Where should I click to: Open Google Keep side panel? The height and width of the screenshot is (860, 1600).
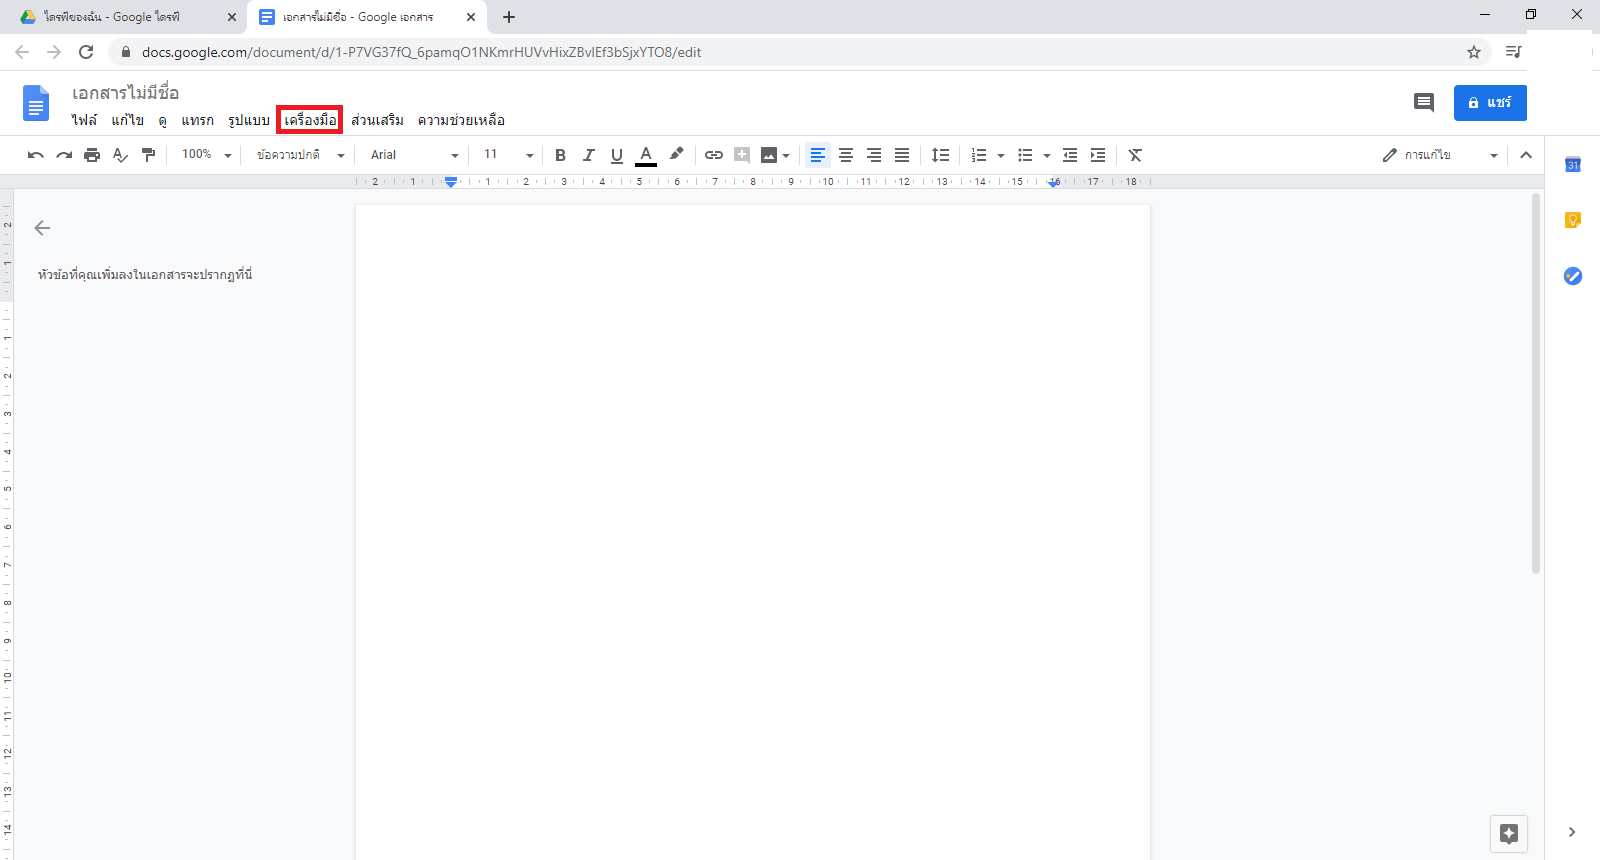click(x=1573, y=220)
